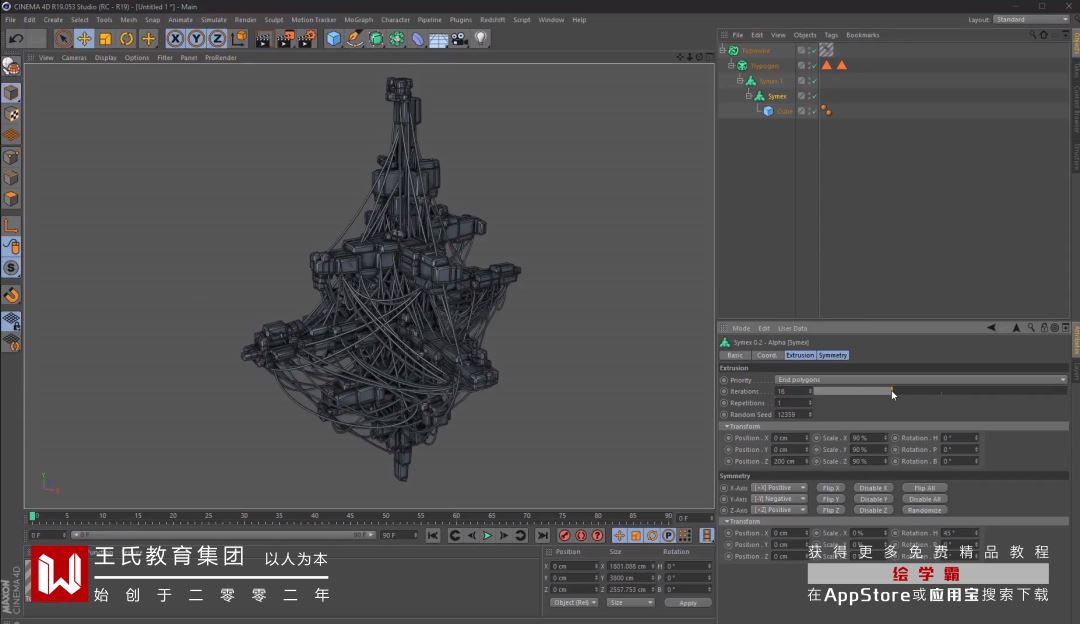
Task: Select the Move tool in top toolbar
Action: [84, 39]
